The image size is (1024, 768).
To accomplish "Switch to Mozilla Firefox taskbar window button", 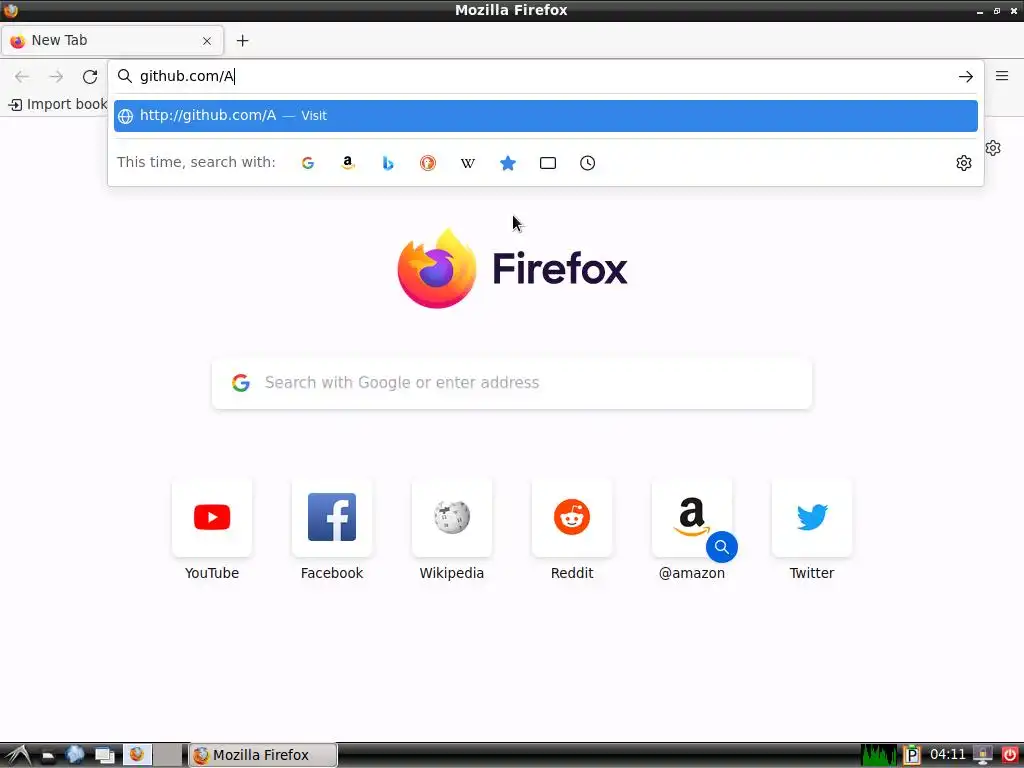I will coord(263,755).
